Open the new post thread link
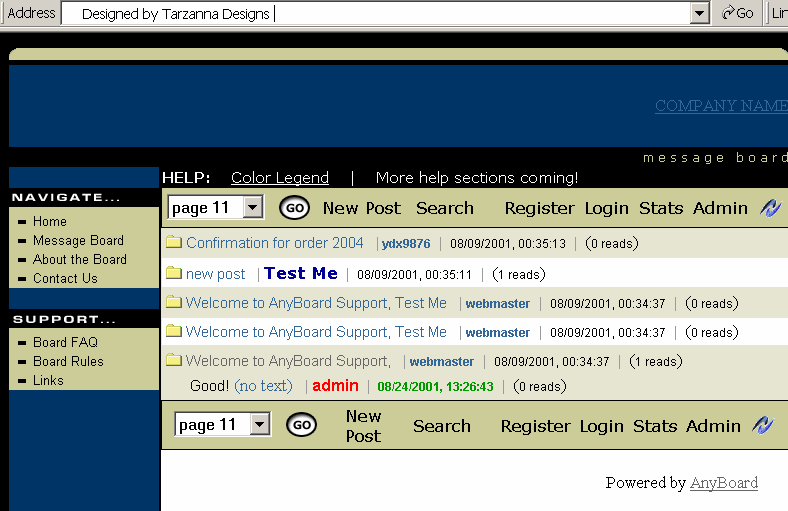 point(216,274)
